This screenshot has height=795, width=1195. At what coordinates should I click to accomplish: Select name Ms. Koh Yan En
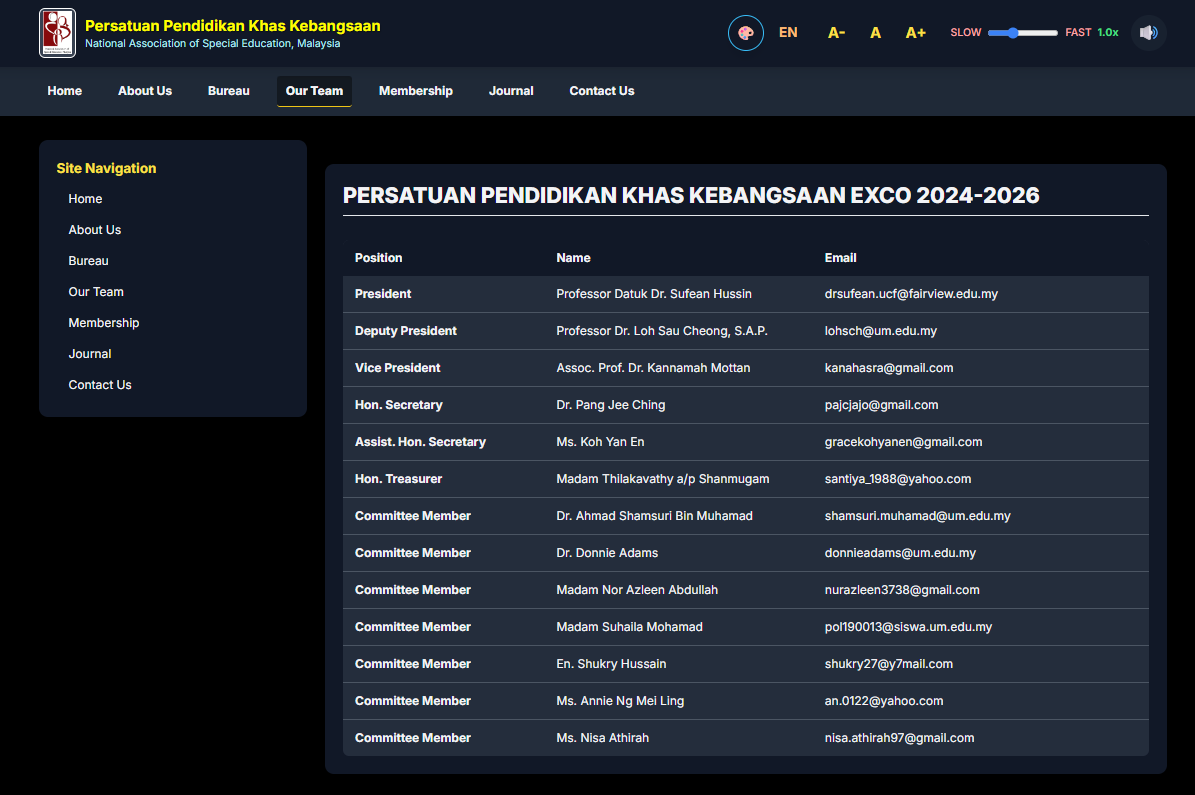point(601,442)
